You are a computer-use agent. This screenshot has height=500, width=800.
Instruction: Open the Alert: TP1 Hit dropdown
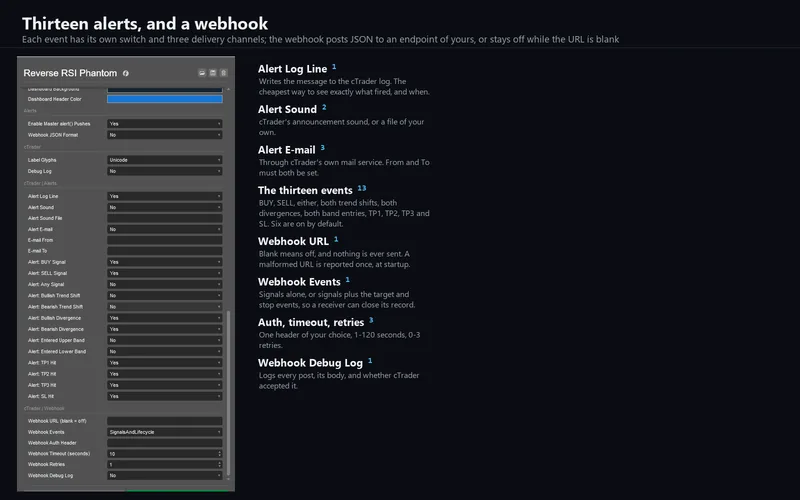[165, 363]
